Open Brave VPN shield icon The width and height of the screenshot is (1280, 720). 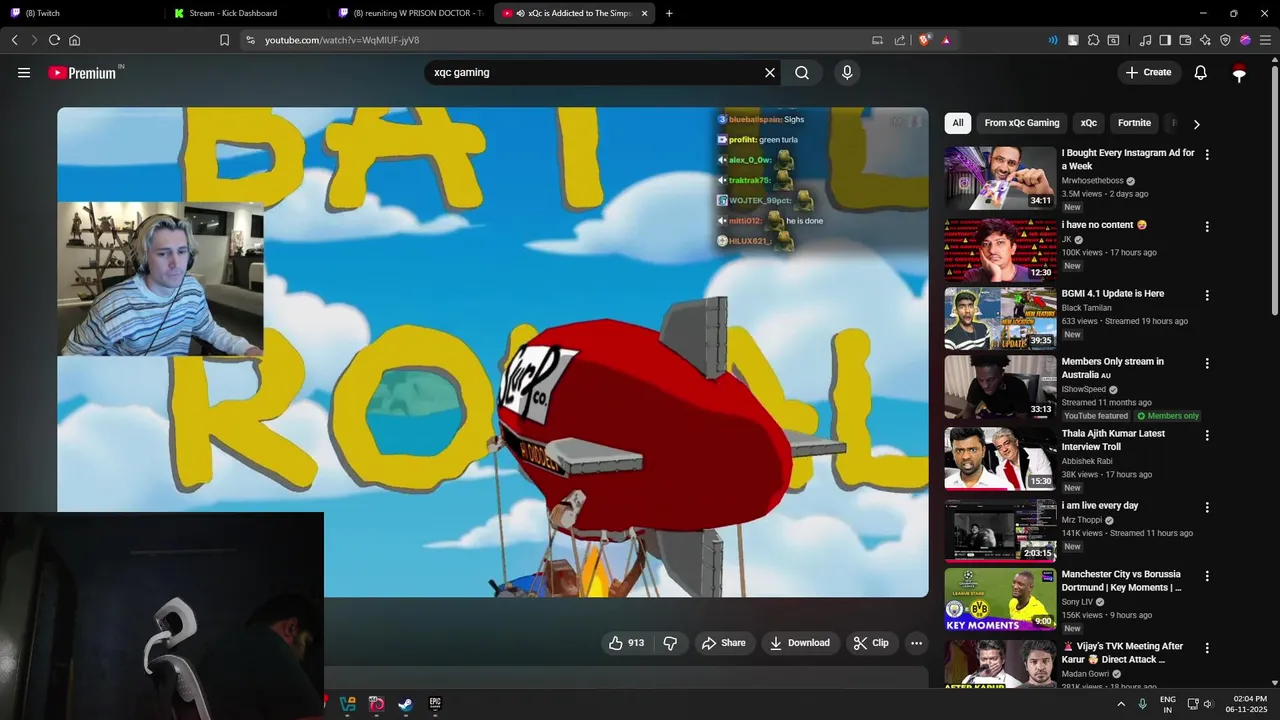click(1225, 40)
